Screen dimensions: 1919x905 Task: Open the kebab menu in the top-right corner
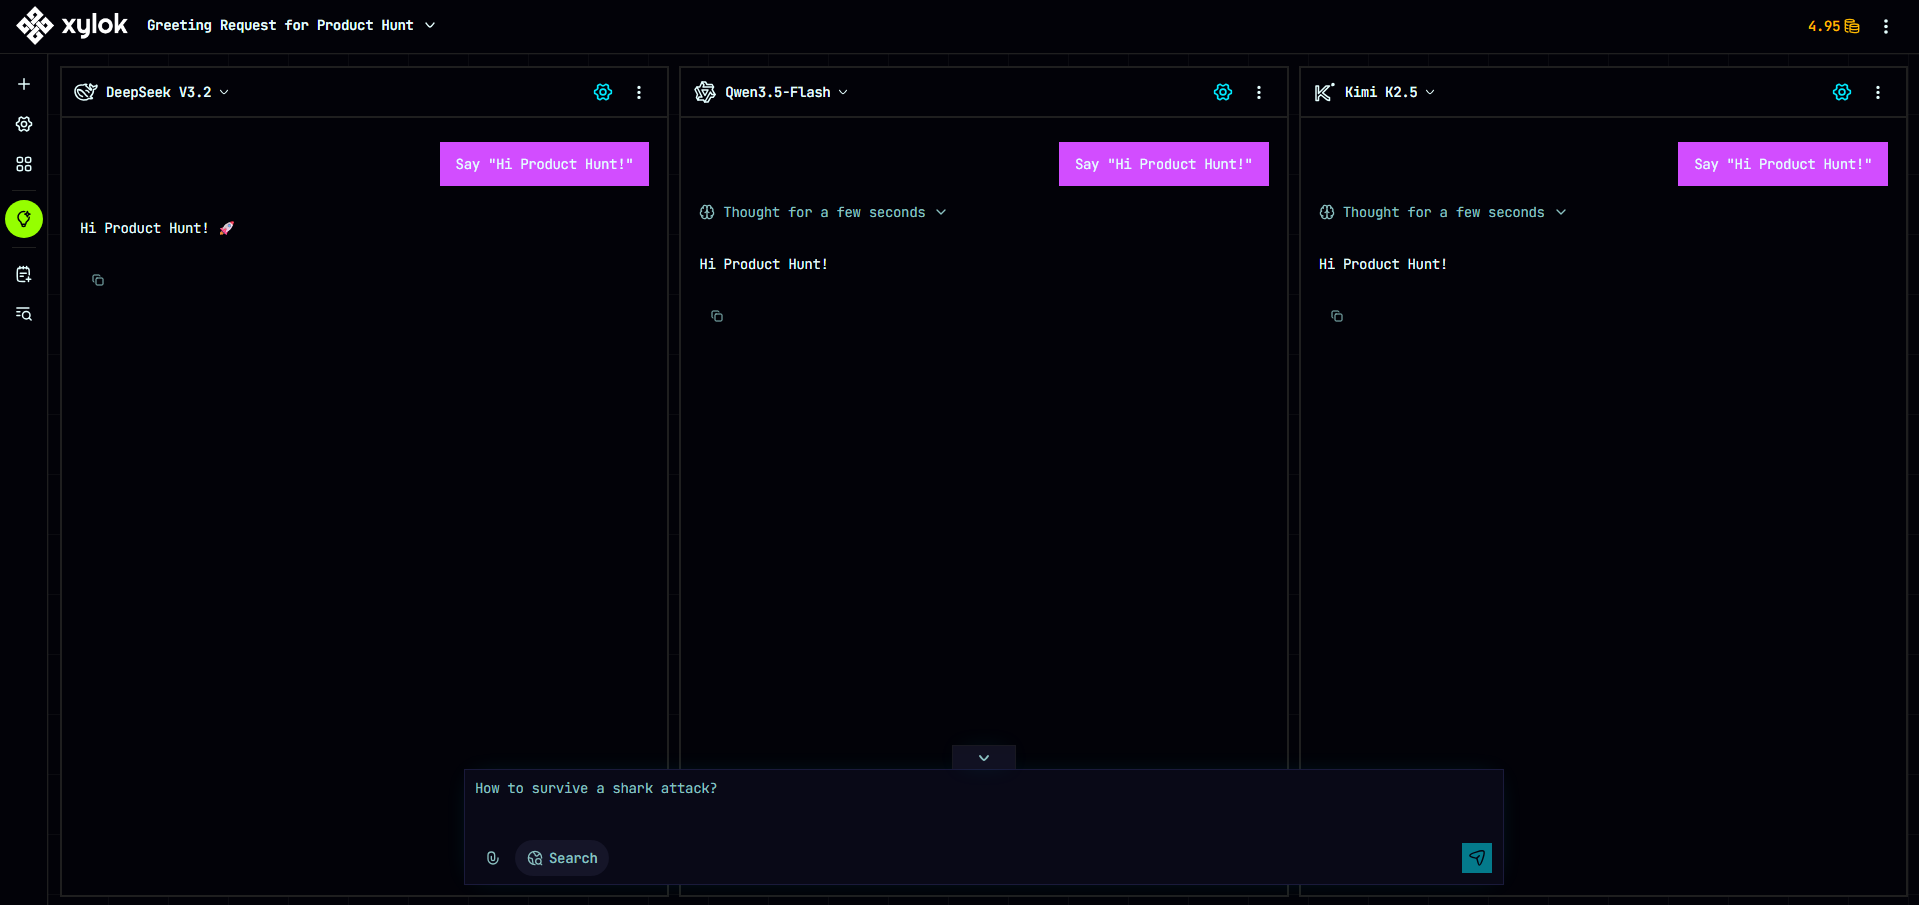(1886, 25)
